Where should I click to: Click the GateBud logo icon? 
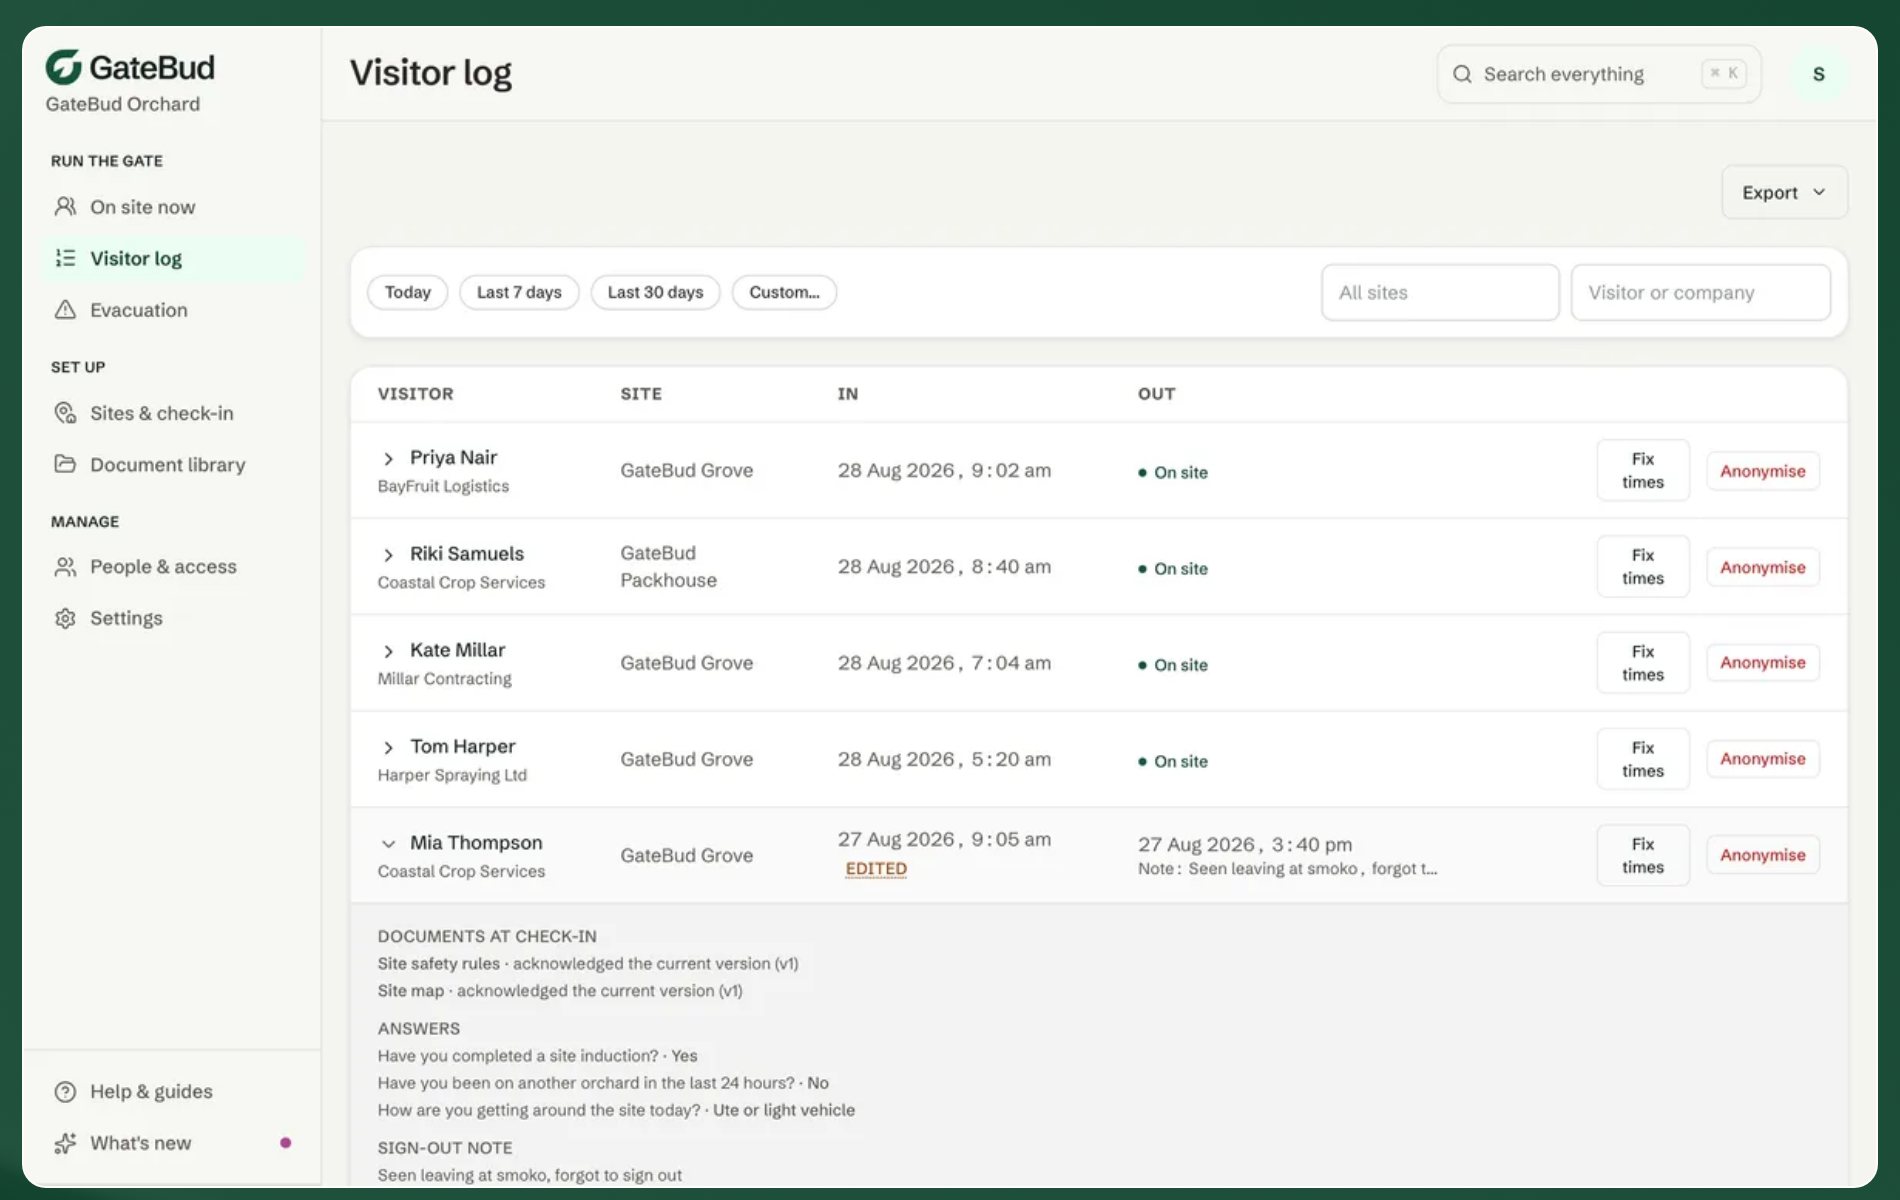(x=64, y=67)
